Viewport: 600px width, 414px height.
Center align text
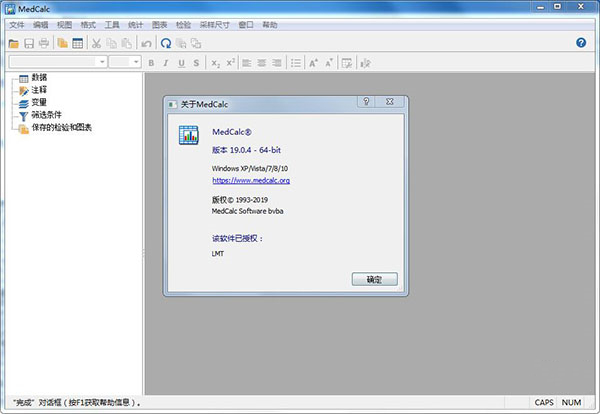click(262, 63)
